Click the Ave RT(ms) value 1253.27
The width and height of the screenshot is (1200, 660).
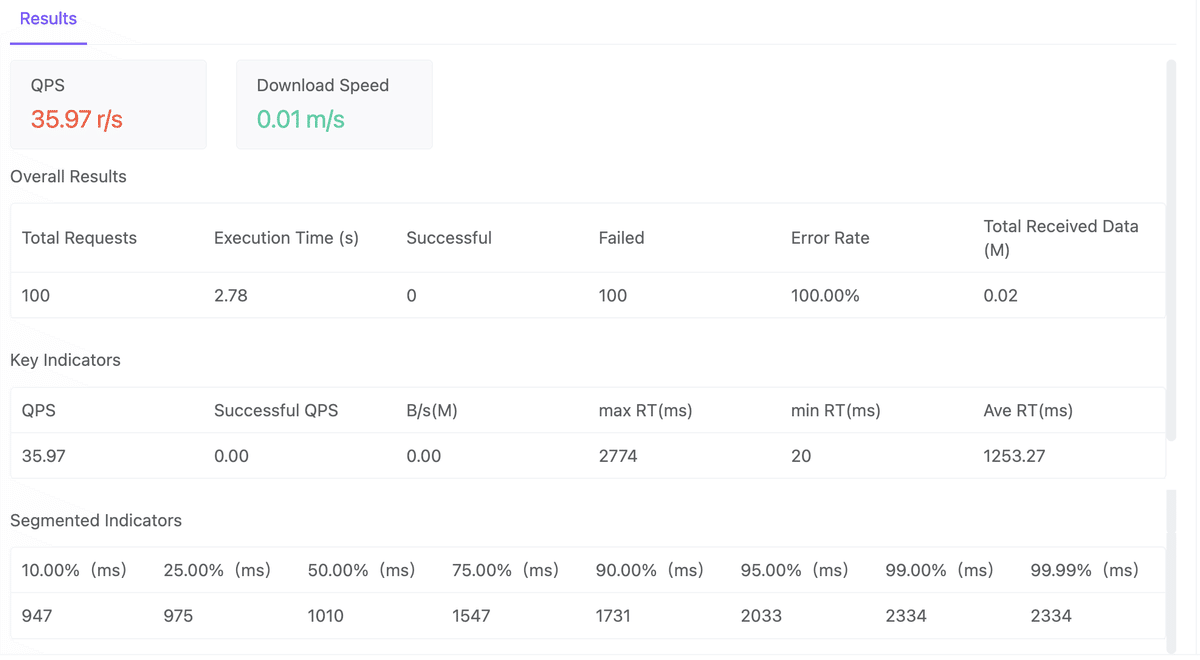(1014, 456)
